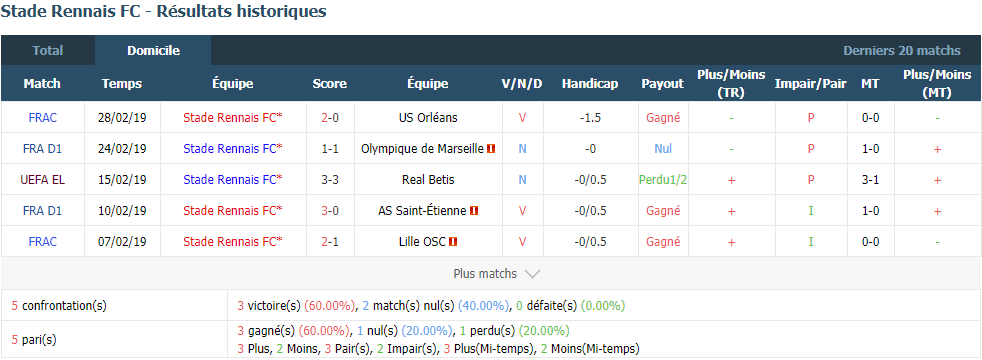Open the Real Betis team link
Screen dimensions: 982x360
click(x=428, y=180)
